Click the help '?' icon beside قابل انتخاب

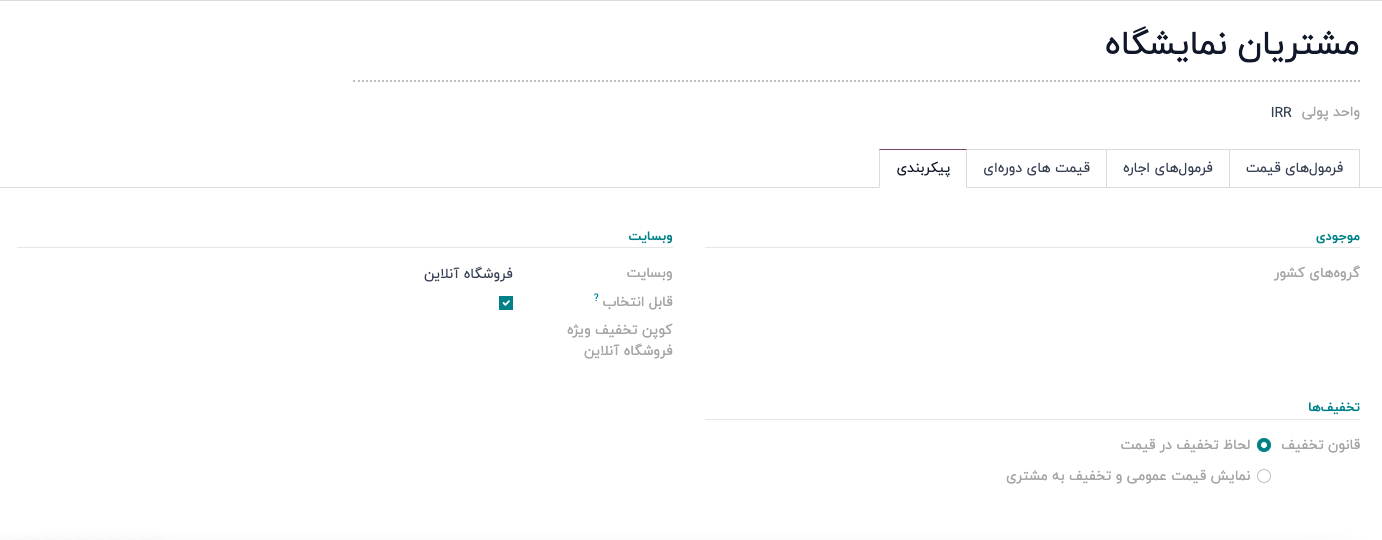596,297
